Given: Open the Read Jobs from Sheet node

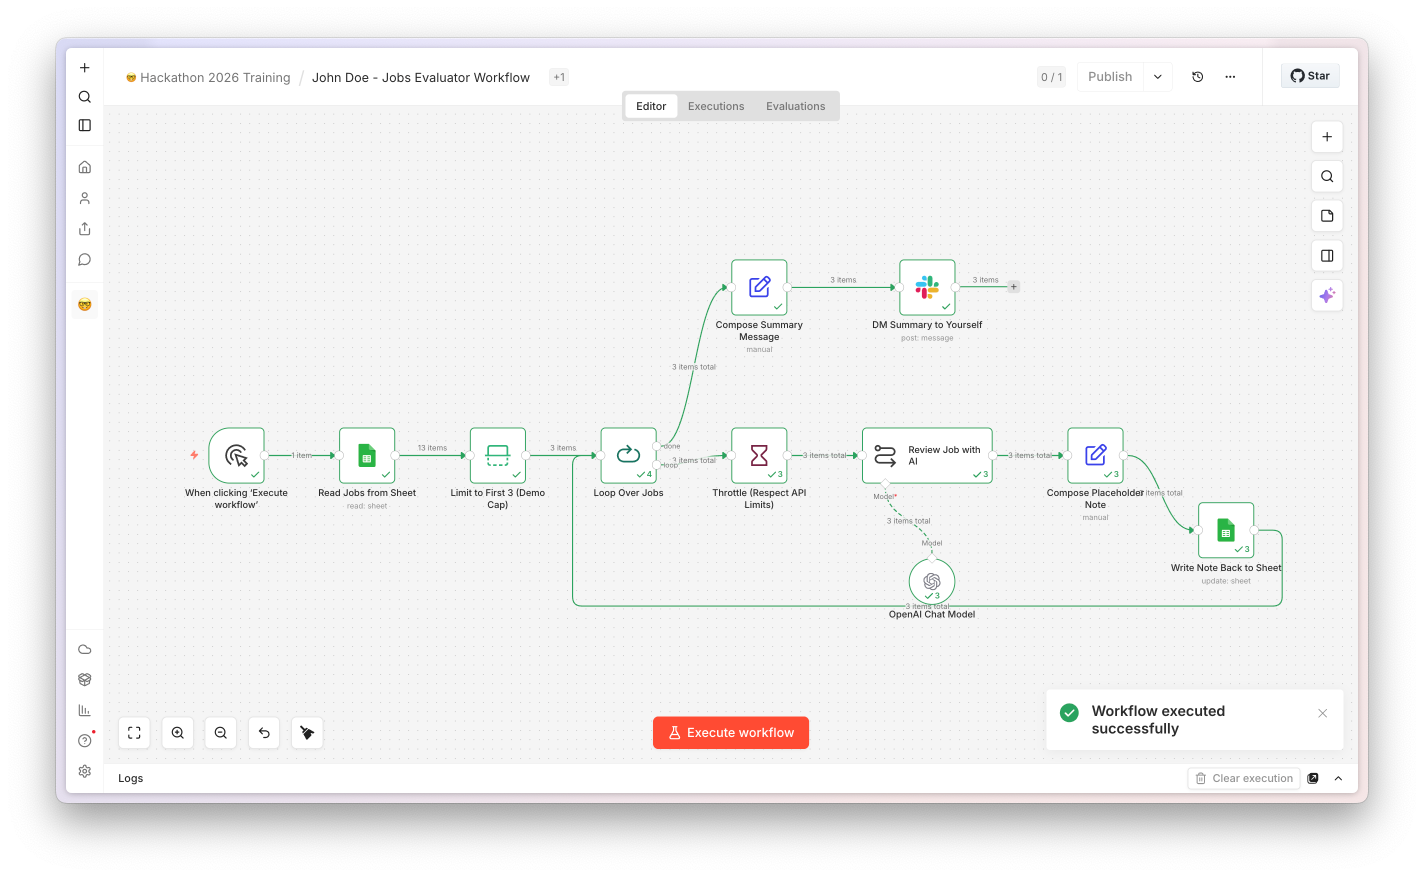Looking at the screenshot, I should [367, 456].
